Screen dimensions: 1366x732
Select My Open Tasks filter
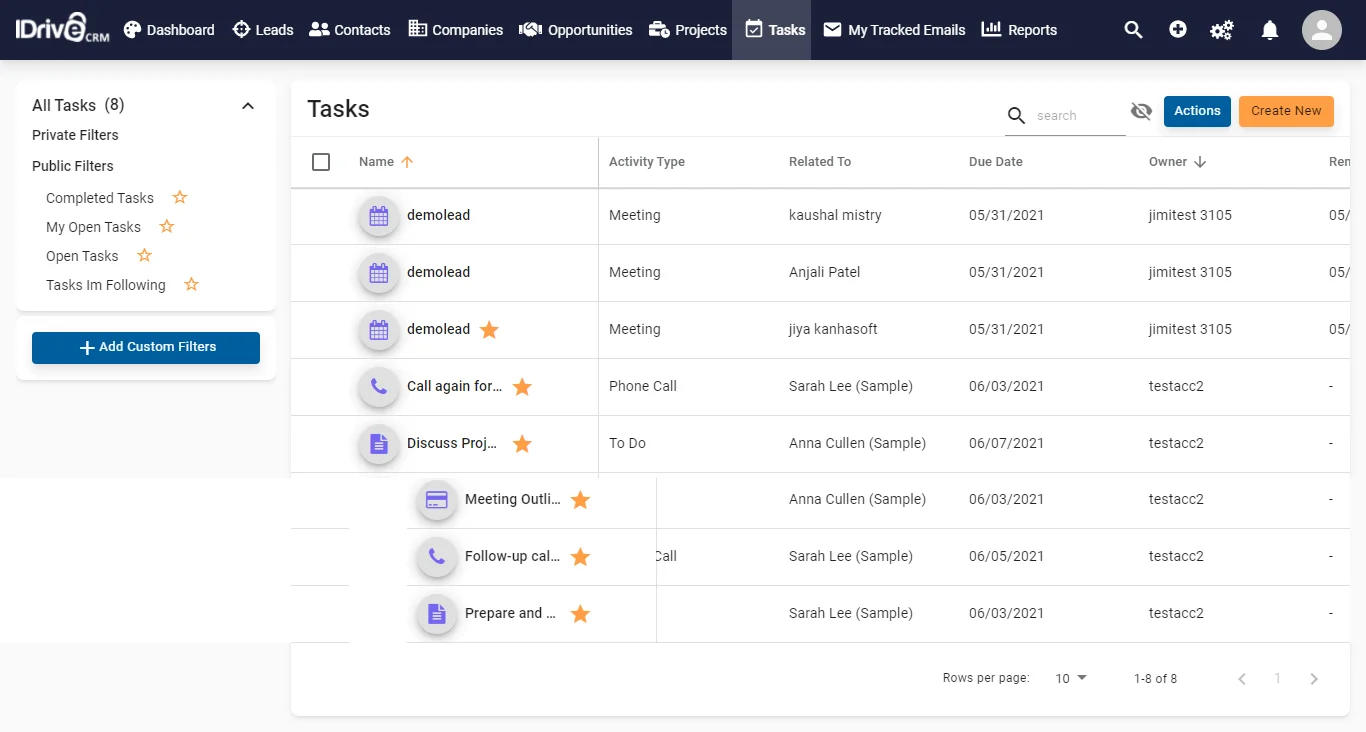[93, 227]
